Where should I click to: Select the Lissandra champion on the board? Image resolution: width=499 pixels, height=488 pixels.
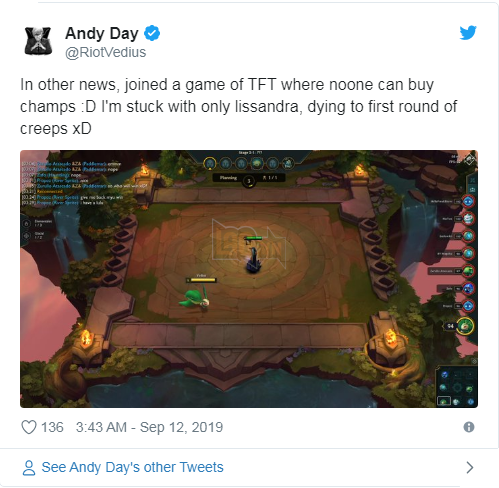coord(253,259)
